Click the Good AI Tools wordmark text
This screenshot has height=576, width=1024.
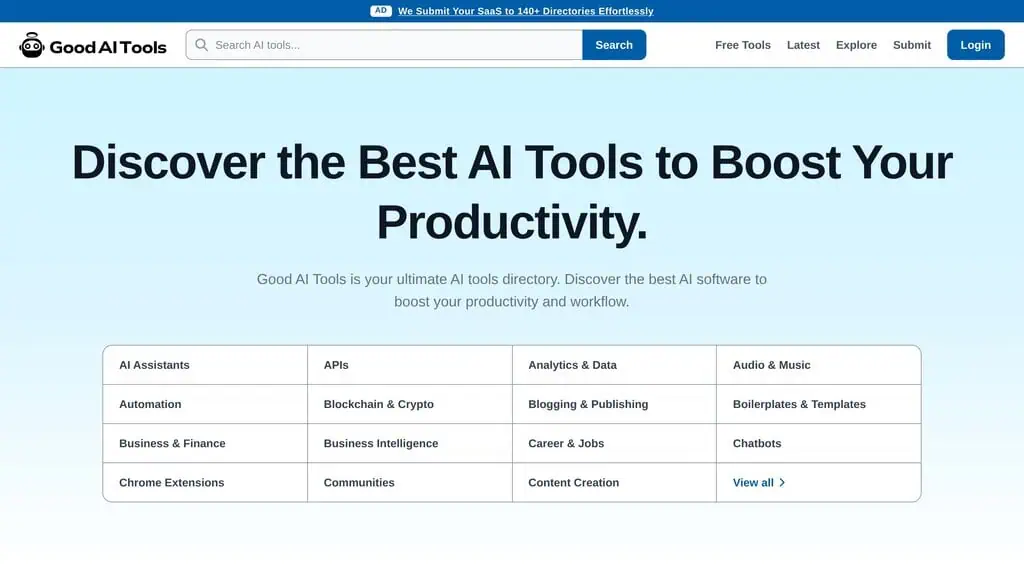click(x=108, y=47)
